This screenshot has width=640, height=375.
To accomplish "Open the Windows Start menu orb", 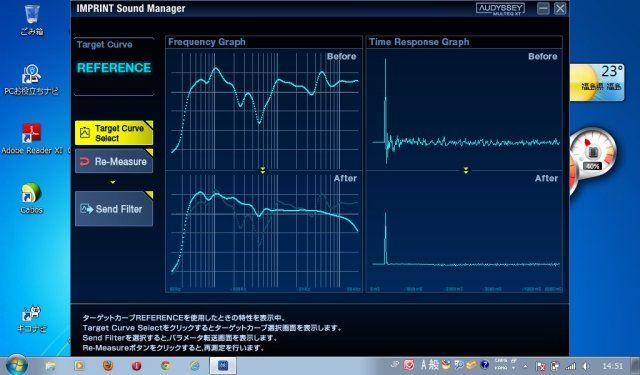I will [16, 365].
